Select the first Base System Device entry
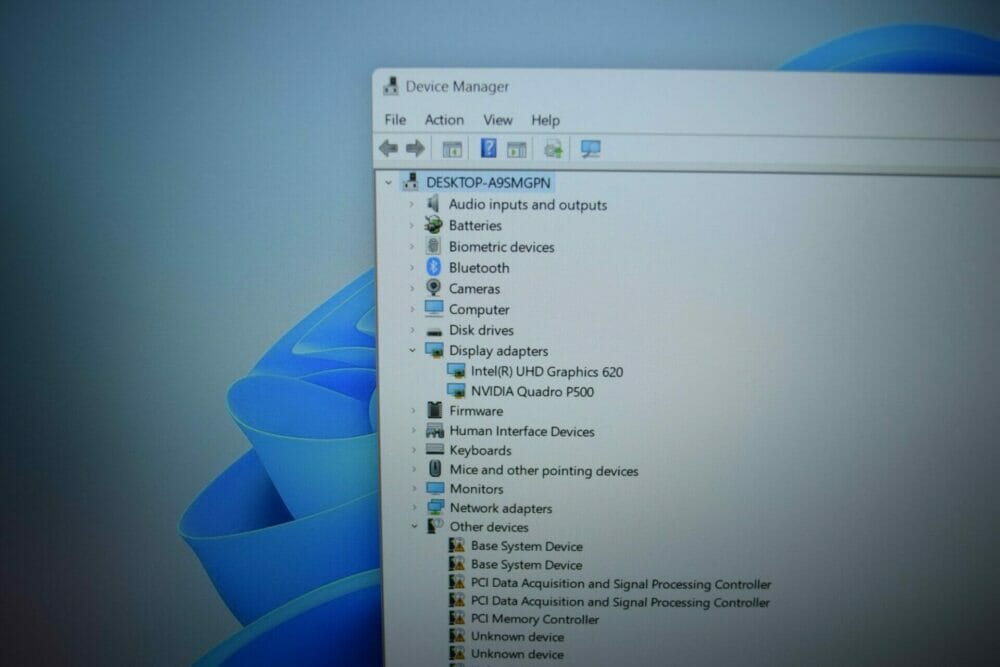Screen dimensions: 1000x667 527,546
